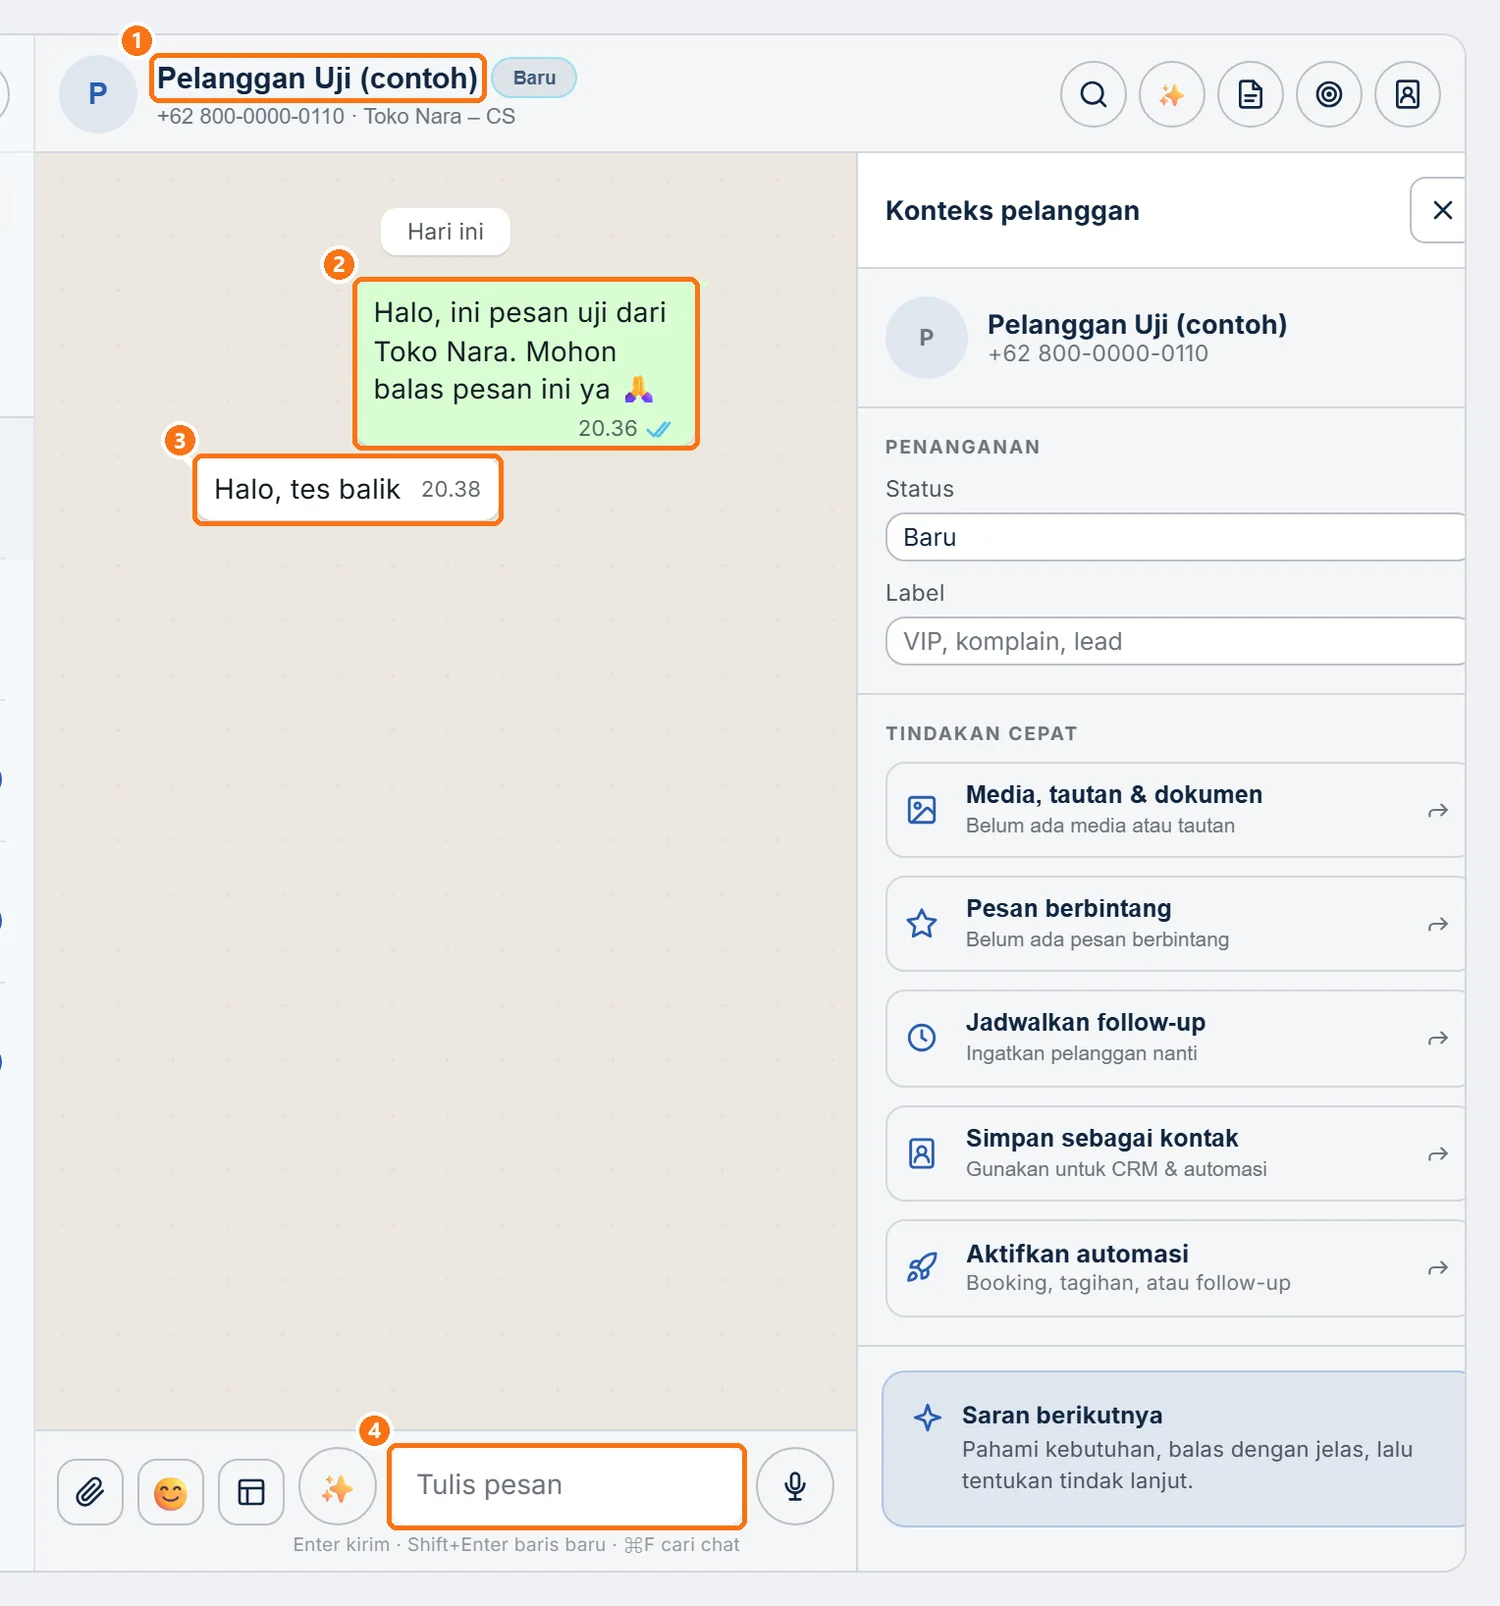This screenshot has height=1606, width=1500.
Task: Open chat search magnifier icon
Action: 1093,94
